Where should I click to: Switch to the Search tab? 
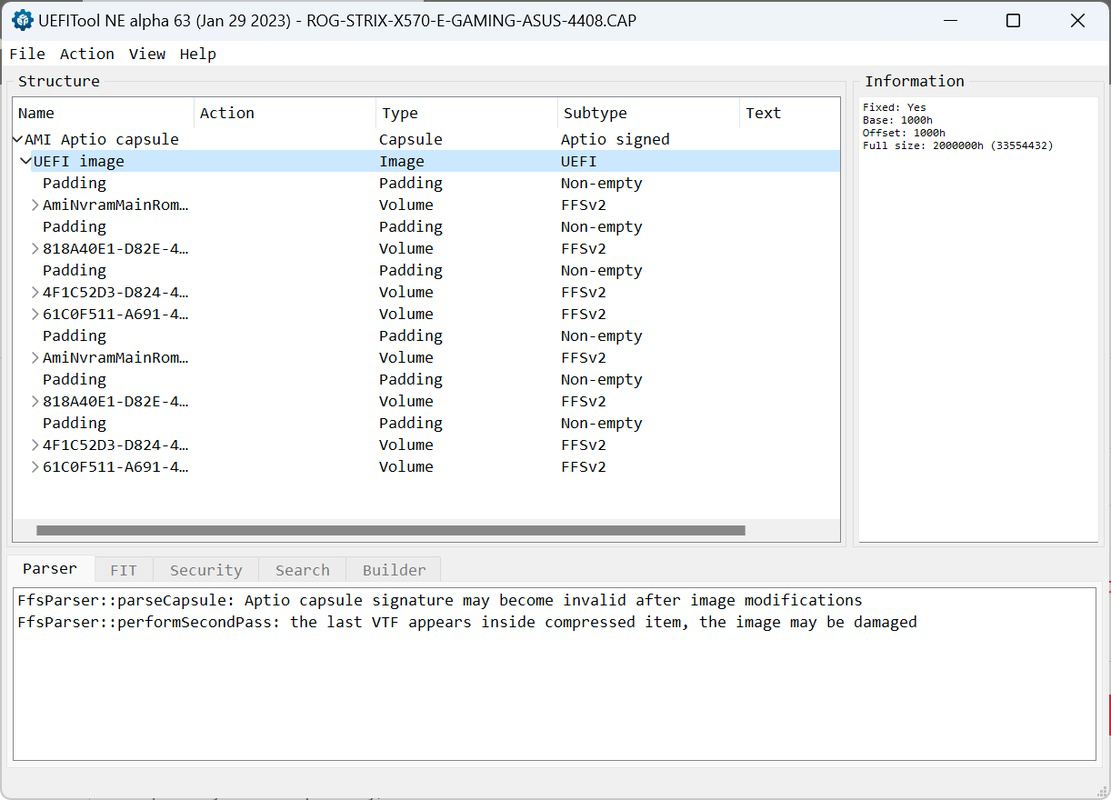pyautogui.click(x=303, y=570)
